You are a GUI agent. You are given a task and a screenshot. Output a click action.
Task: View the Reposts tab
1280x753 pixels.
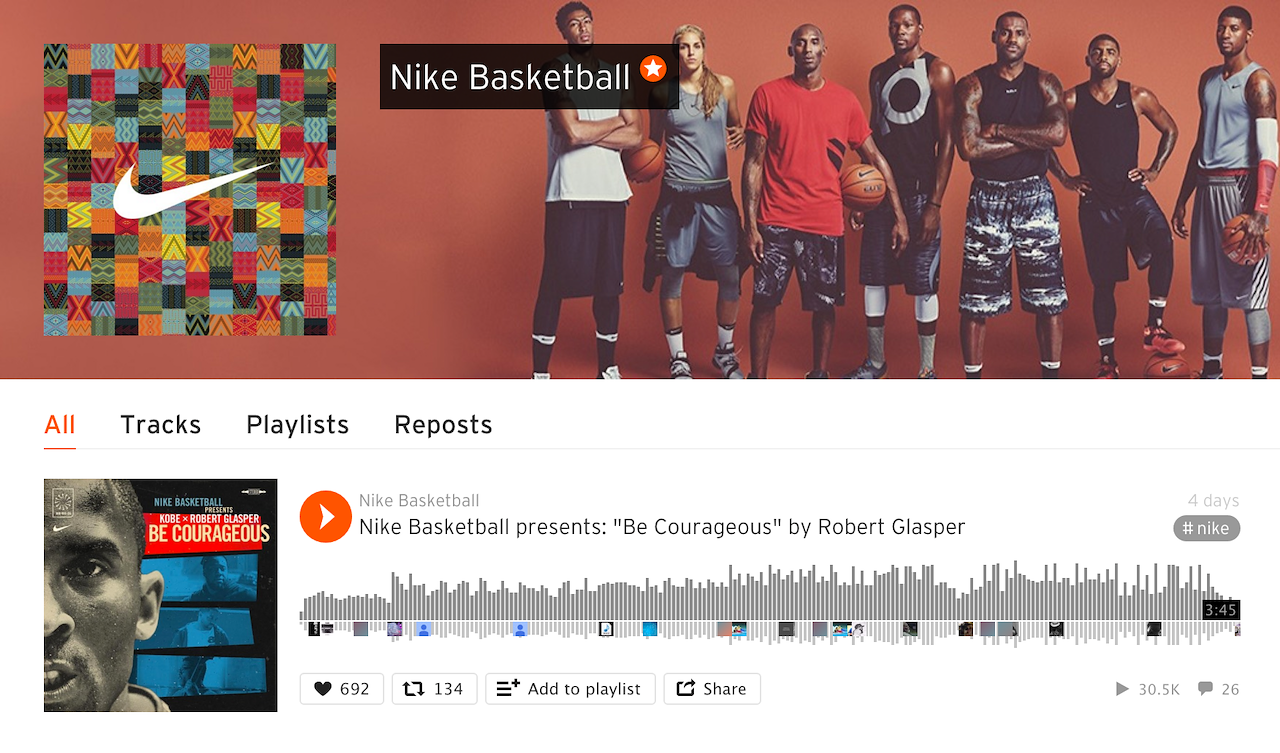point(443,425)
